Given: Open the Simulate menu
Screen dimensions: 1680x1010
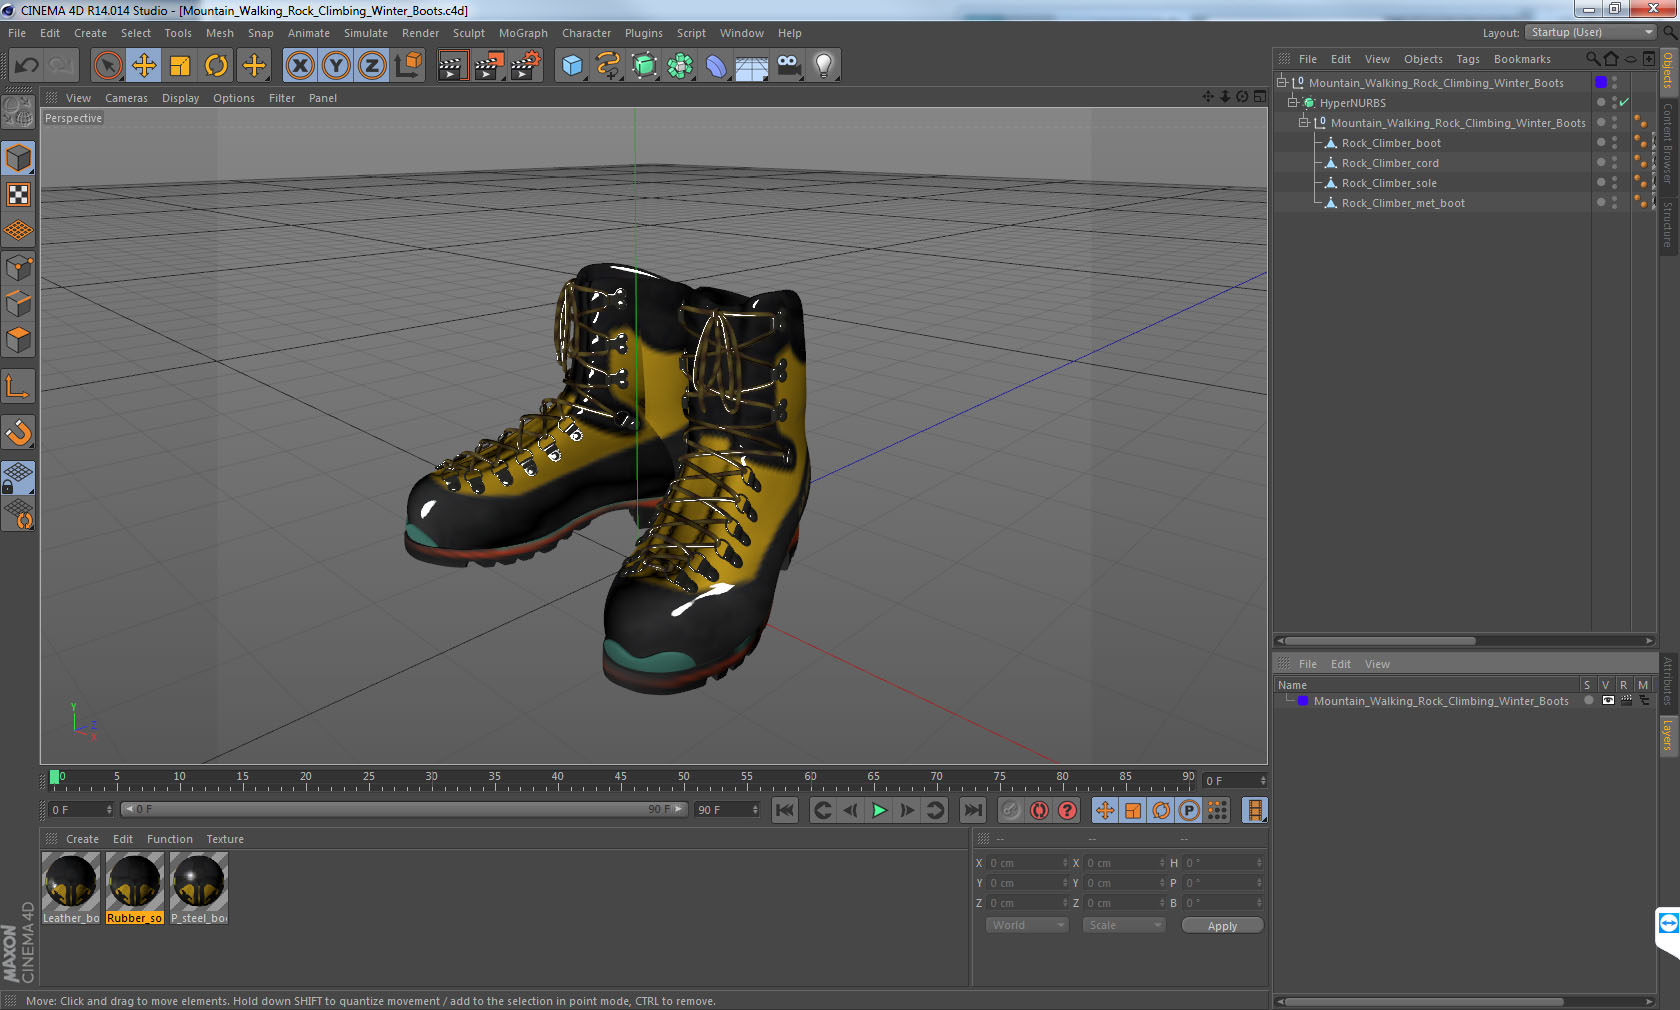Looking at the screenshot, I should click(x=366, y=33).
